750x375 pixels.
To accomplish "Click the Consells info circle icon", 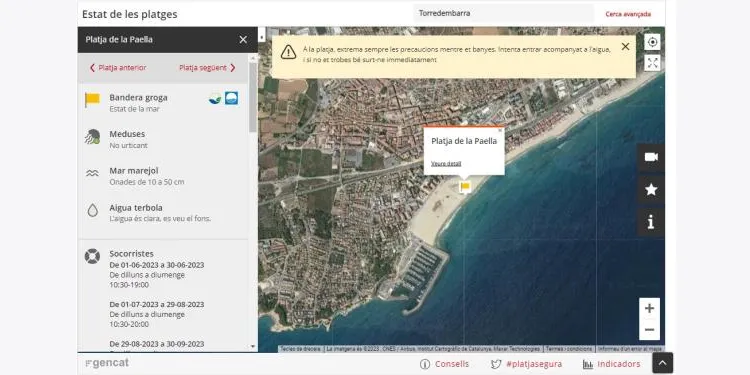I will 425,364.
